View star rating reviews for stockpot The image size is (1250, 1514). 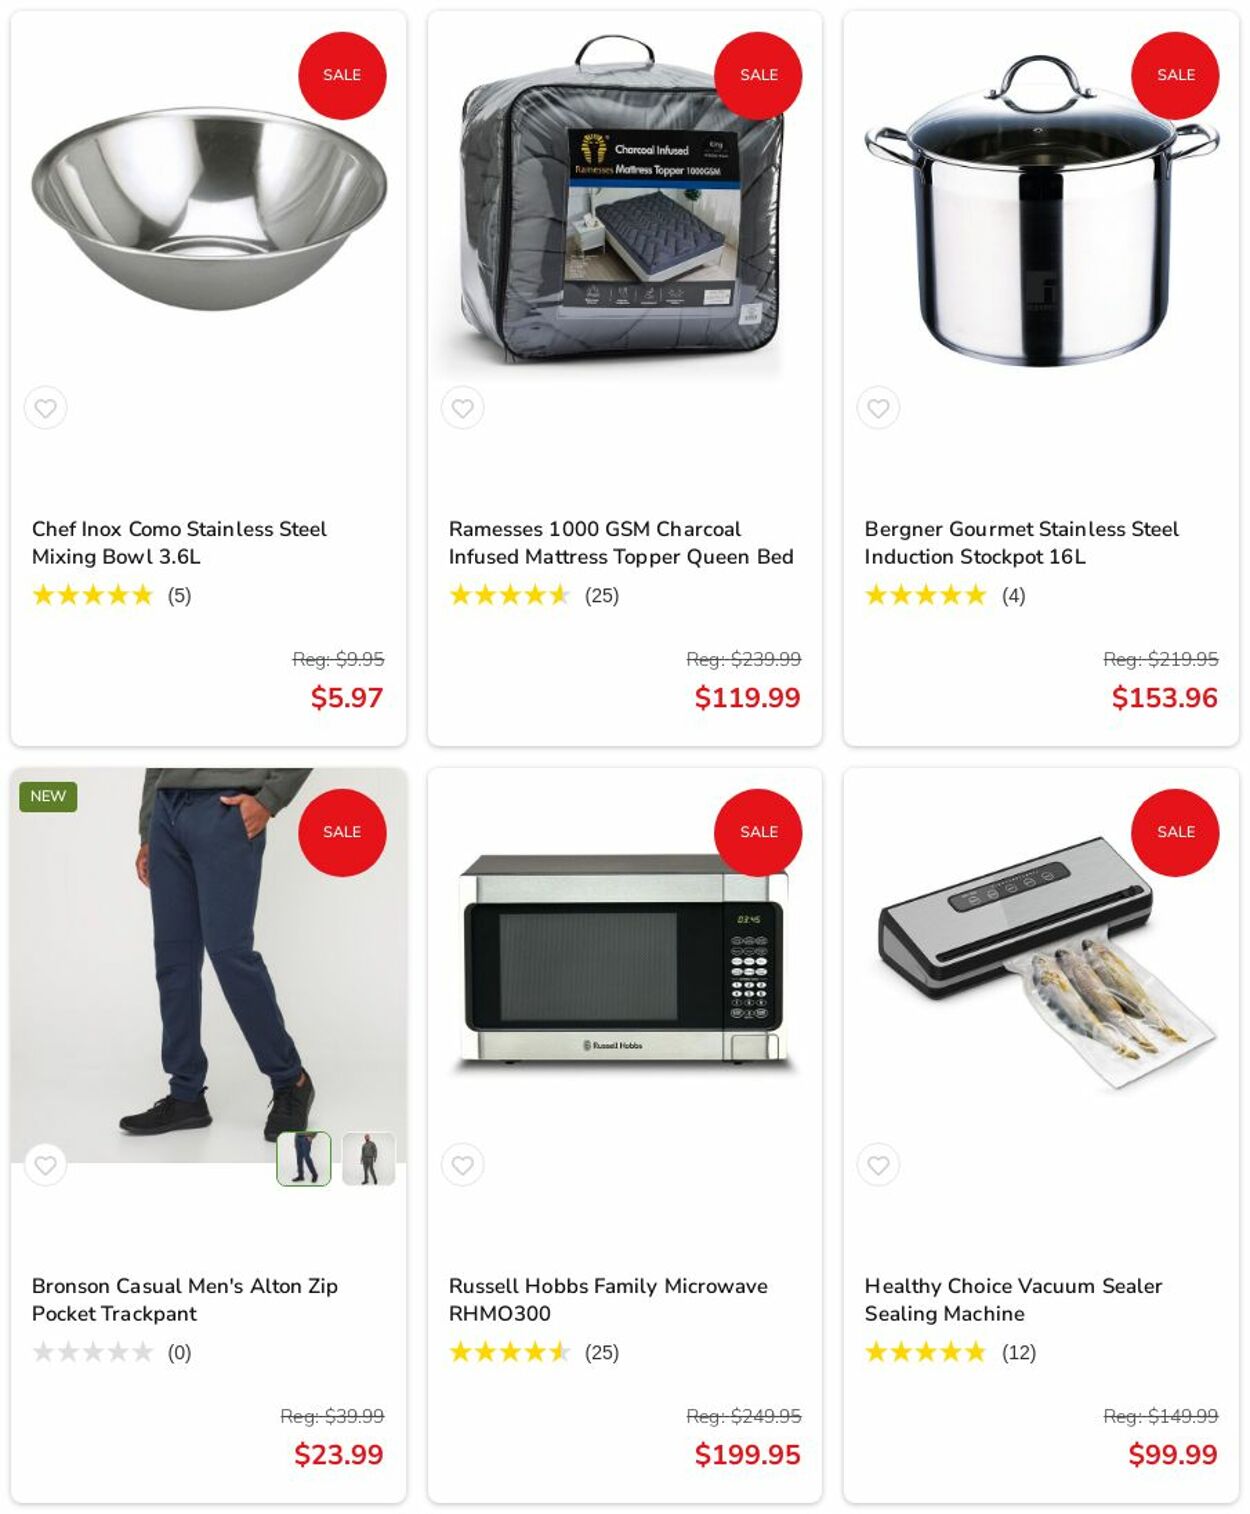coord(945,596)
